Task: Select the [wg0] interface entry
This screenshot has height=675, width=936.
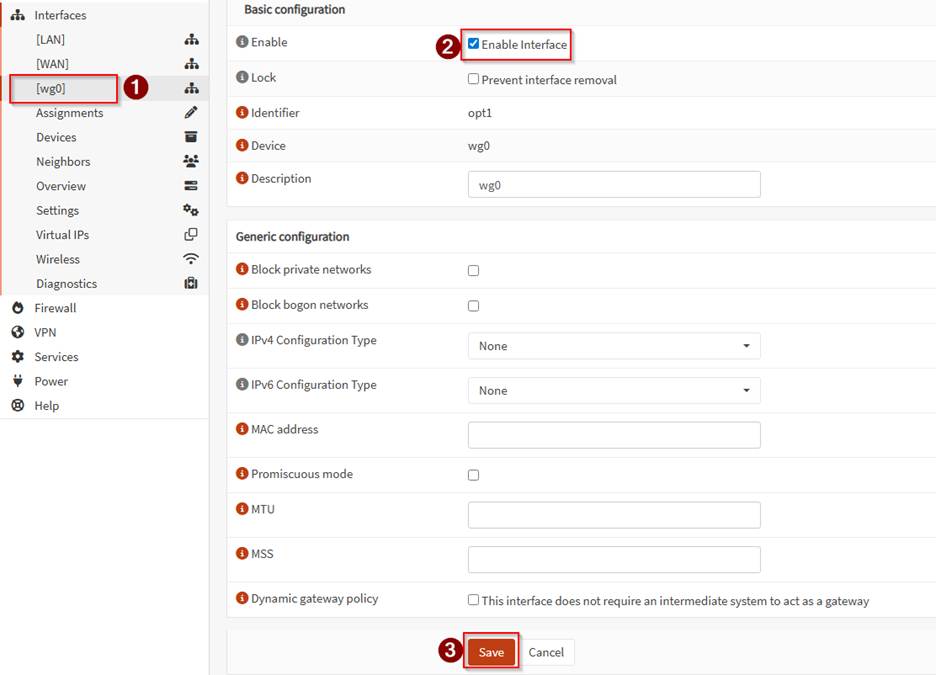Action: (52, 88)
